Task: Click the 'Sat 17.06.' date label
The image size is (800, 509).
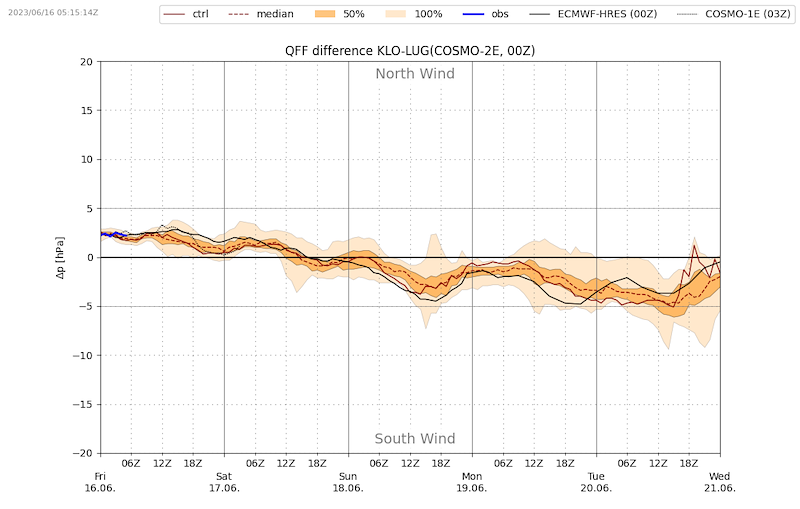Action: click(224, 482)
